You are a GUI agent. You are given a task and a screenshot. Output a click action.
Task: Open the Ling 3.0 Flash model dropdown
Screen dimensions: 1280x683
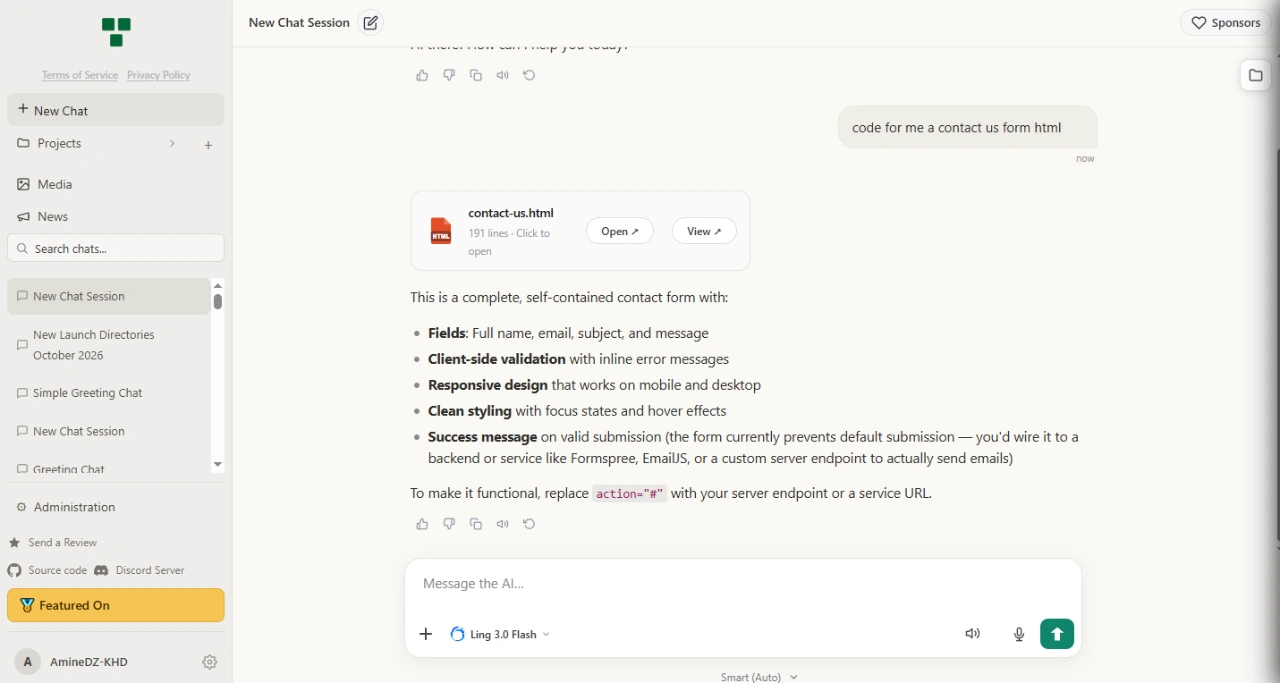tap(500, 634)
